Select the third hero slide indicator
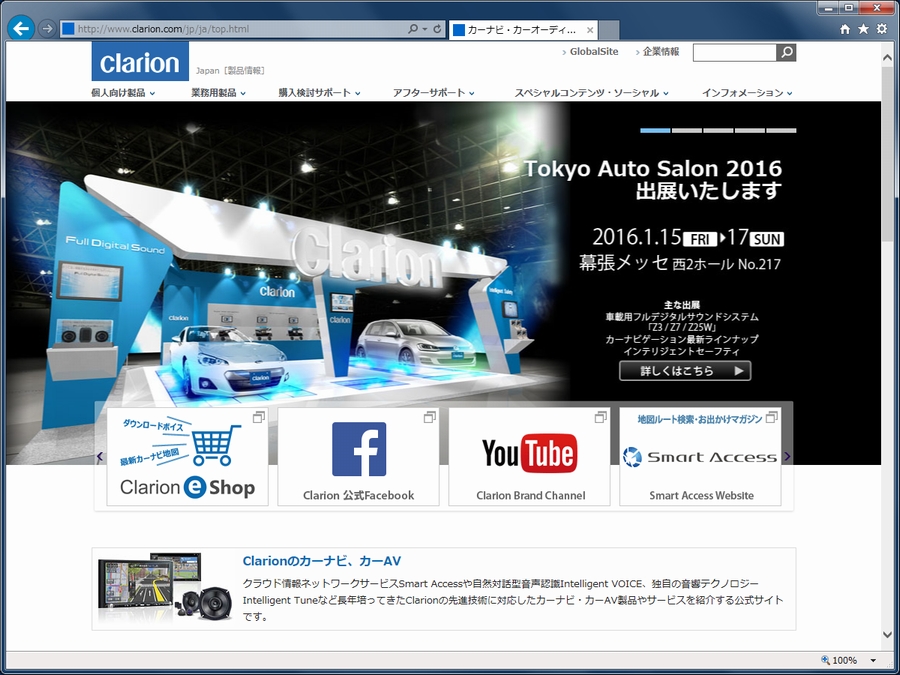The image size is (900, 675). tap(718, 131)
